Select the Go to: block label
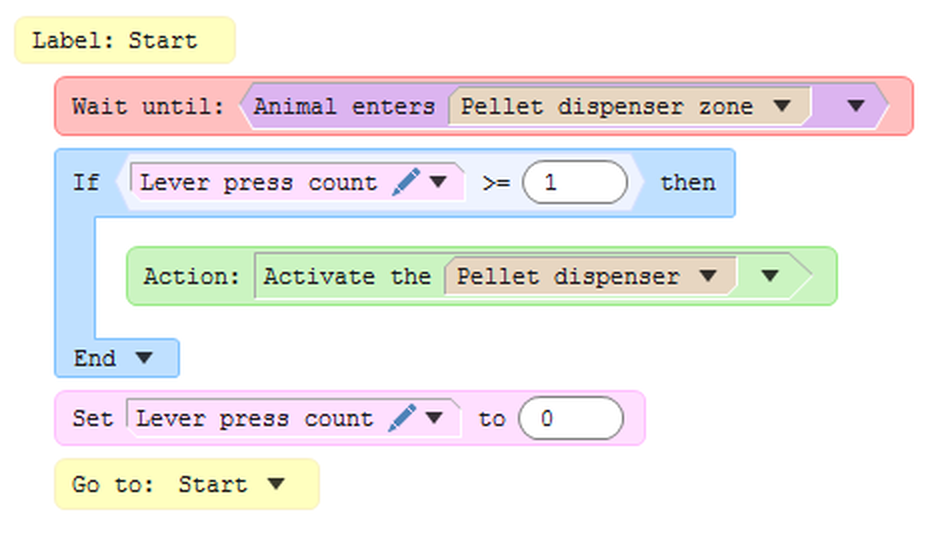The width and height of the screenshot is (950, 542). click(114, 484)
